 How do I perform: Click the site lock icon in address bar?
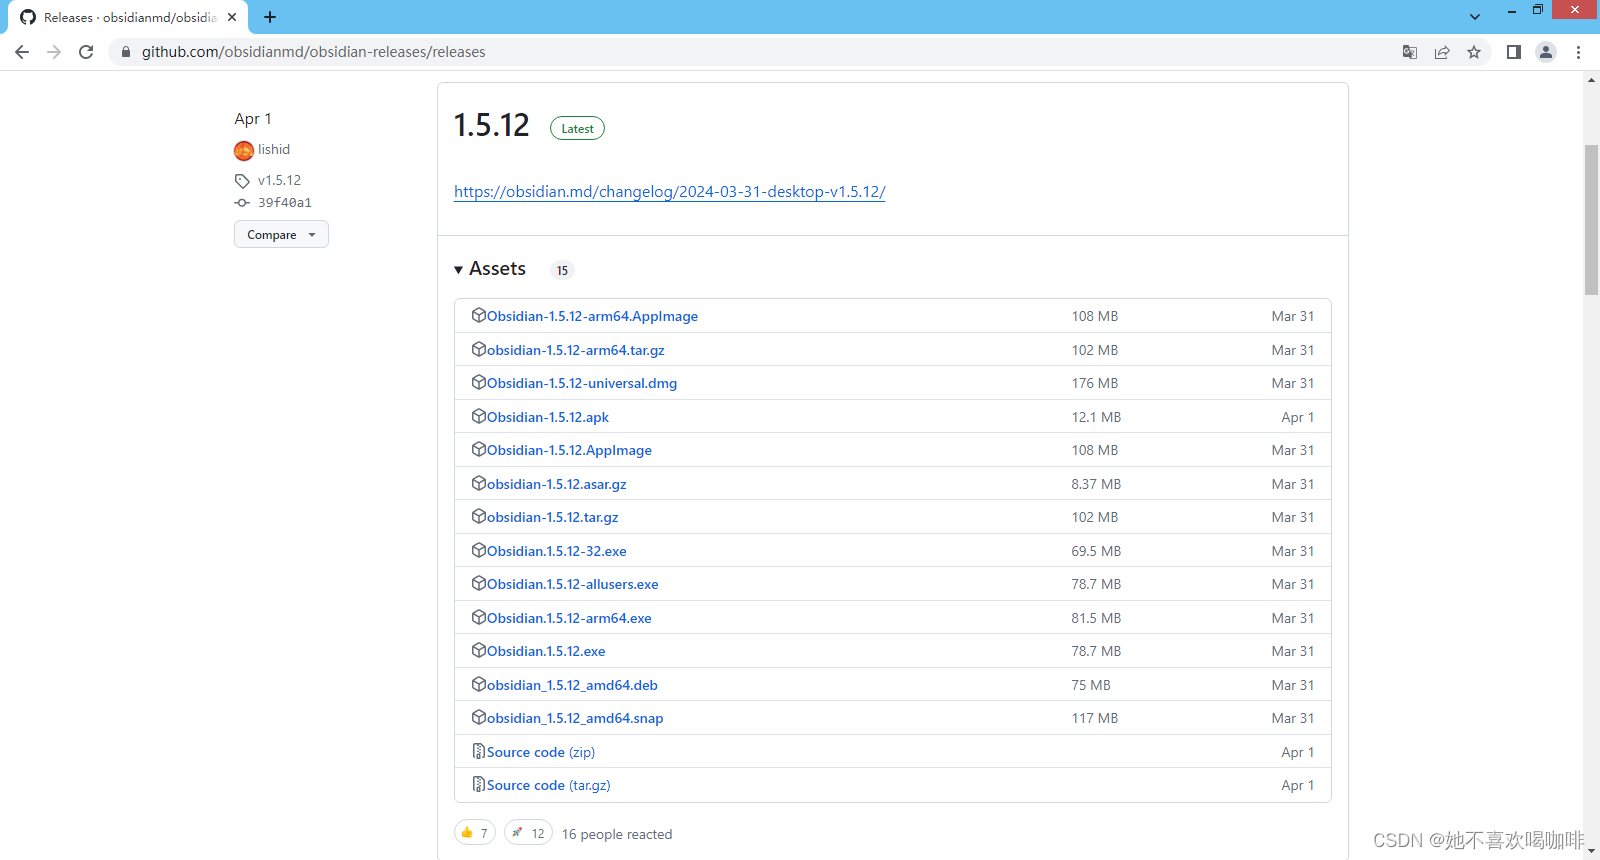click(126, 52)
